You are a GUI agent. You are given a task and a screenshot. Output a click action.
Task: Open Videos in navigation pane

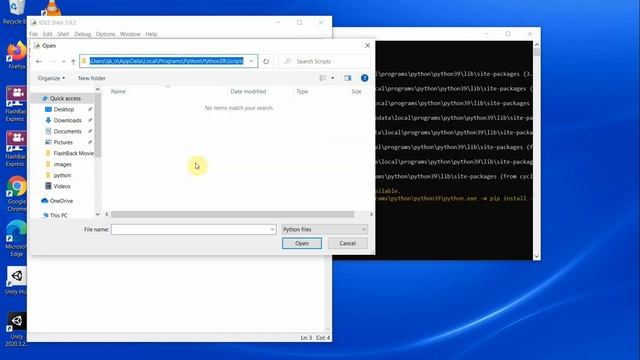62,187
